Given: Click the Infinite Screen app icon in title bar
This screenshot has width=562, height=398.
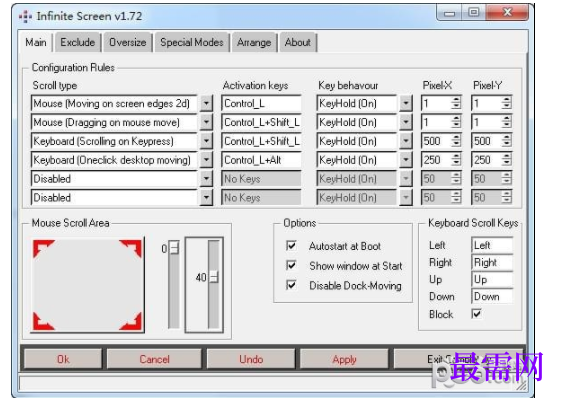Looking at the screenshot, I should click(25, 16).
